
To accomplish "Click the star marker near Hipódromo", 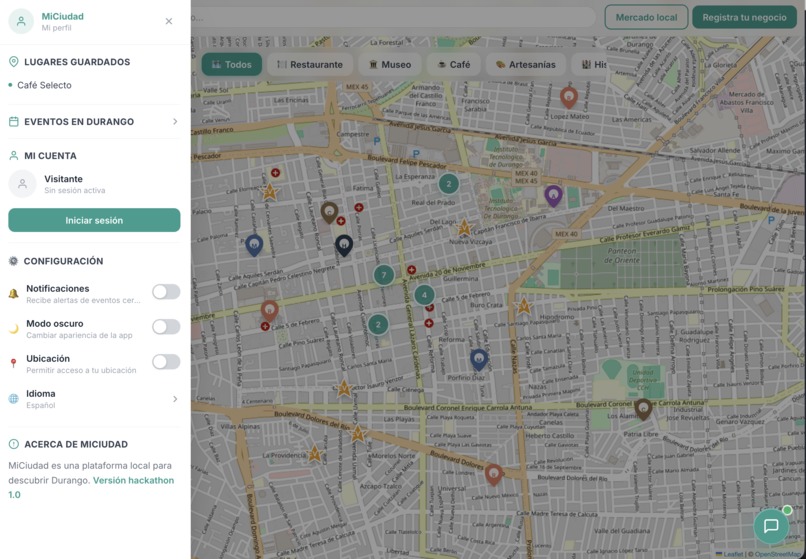I will tap(523, 306).
